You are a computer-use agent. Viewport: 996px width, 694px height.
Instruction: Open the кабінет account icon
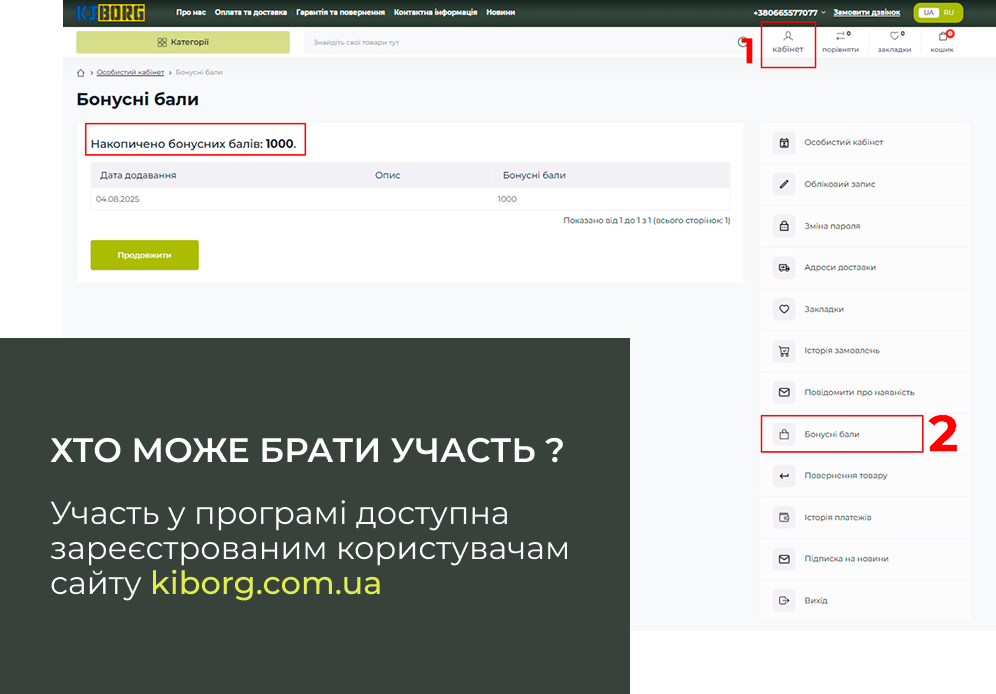[788, 41]
